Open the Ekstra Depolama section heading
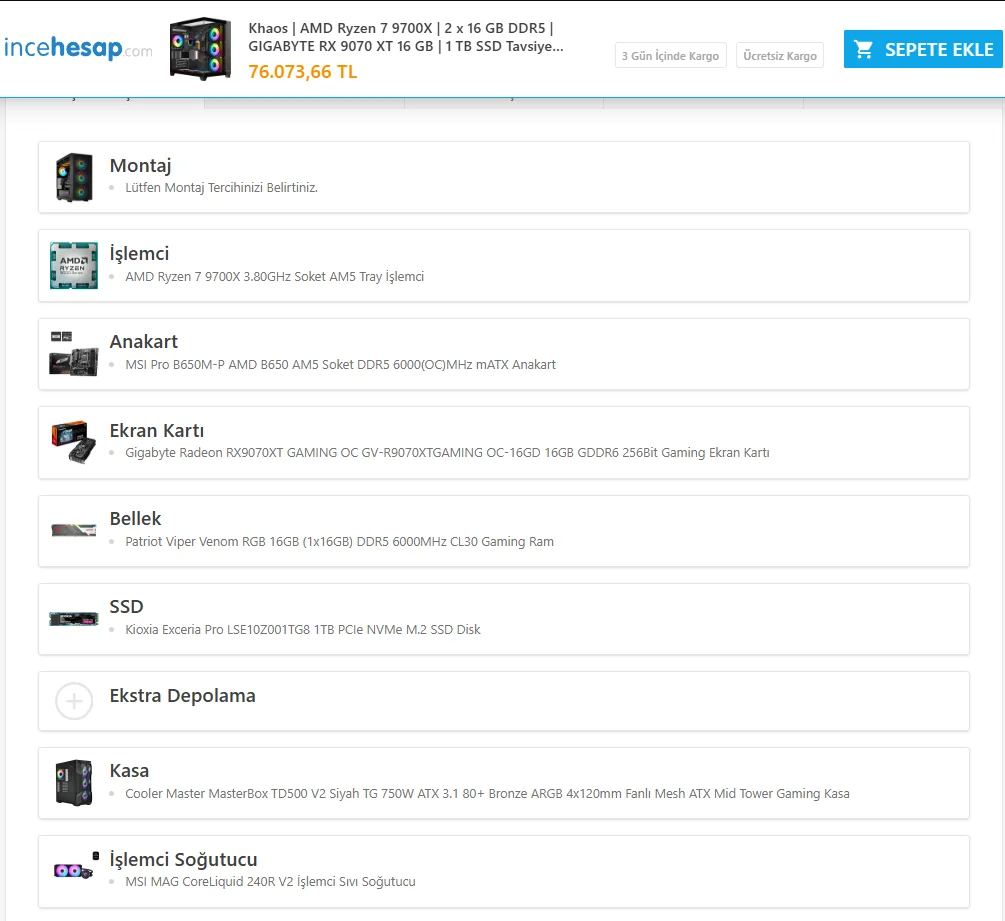The width and height of the screenshot is (1005, 921). [183, 695]
